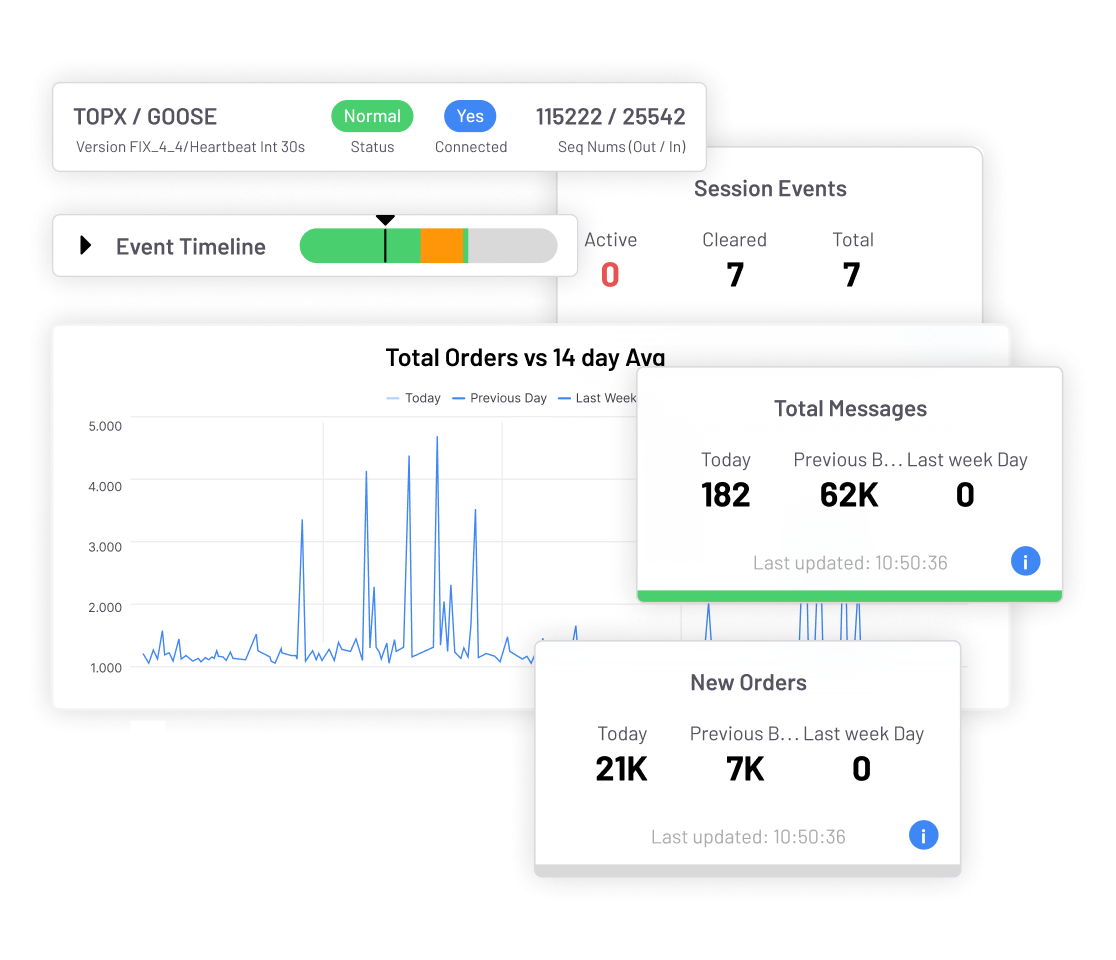This screenshot has width=1116, height=960.
Task: Click the Yes connected indicator
Action: (470, 116)
